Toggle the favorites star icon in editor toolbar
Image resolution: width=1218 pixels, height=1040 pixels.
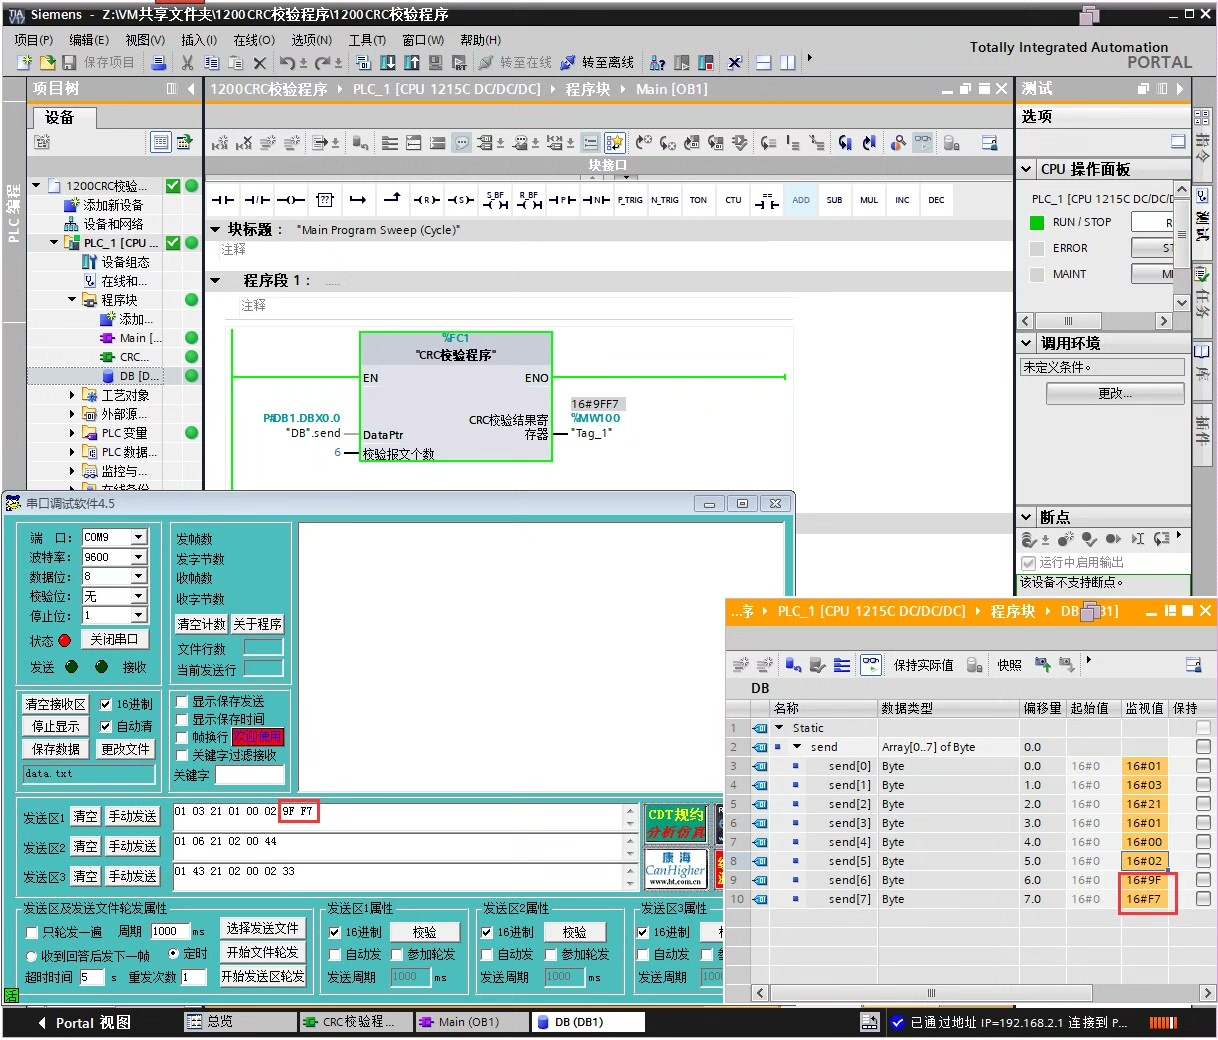(614, 143)
